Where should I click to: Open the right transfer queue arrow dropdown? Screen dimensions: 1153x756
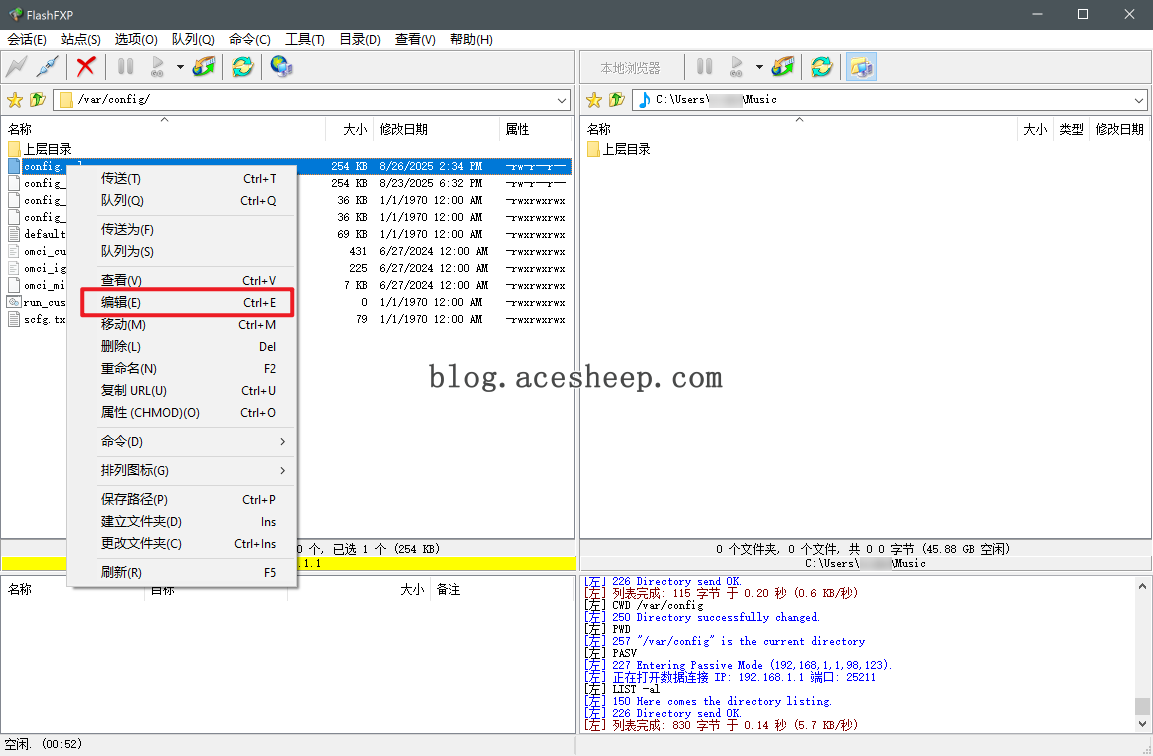pyautogui.click(x=759, y=67)
